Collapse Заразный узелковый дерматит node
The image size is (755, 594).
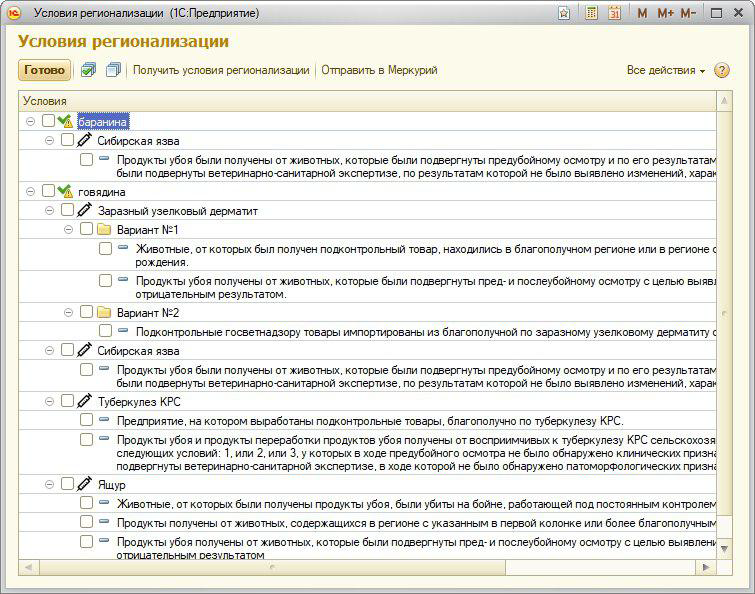pyautogui.click(x=49, y=211)
